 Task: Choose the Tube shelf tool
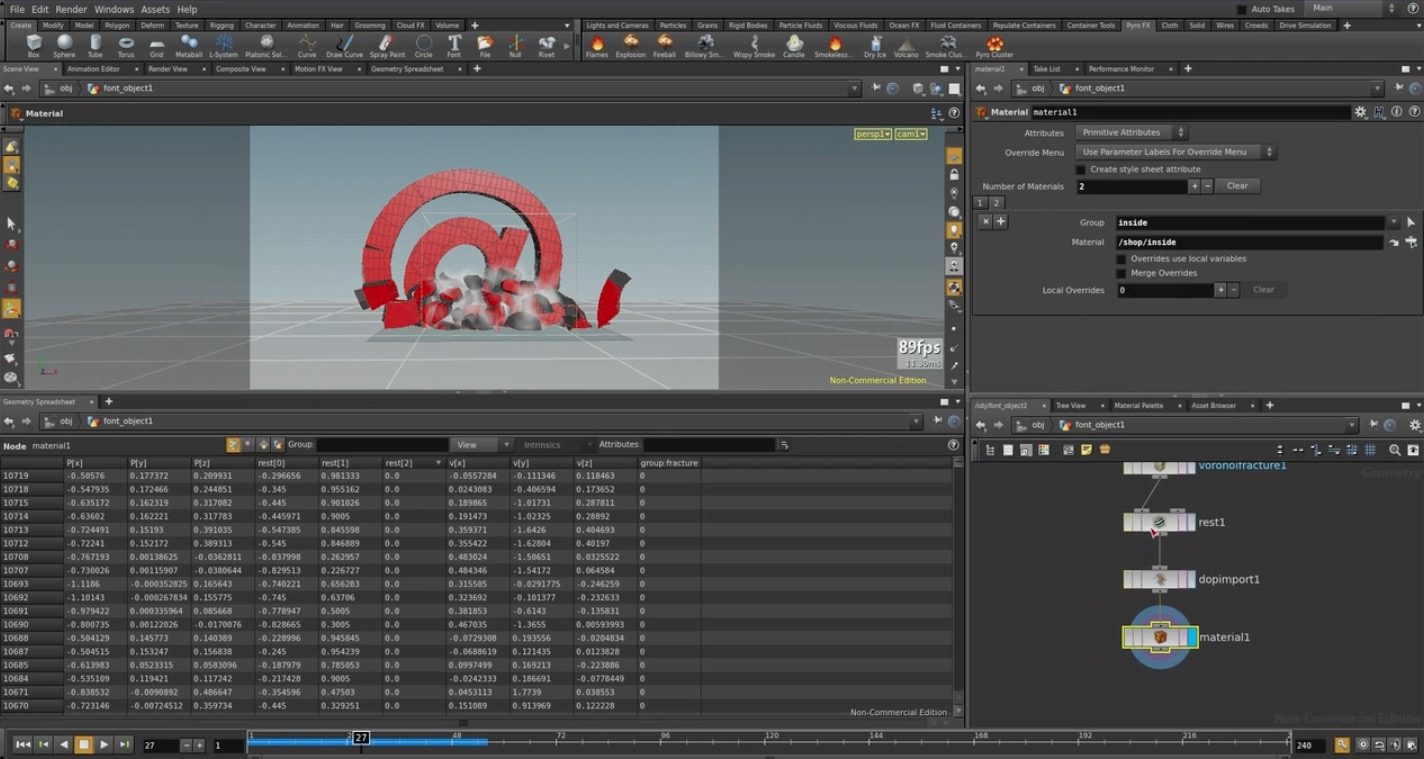(x=95, y=46)
